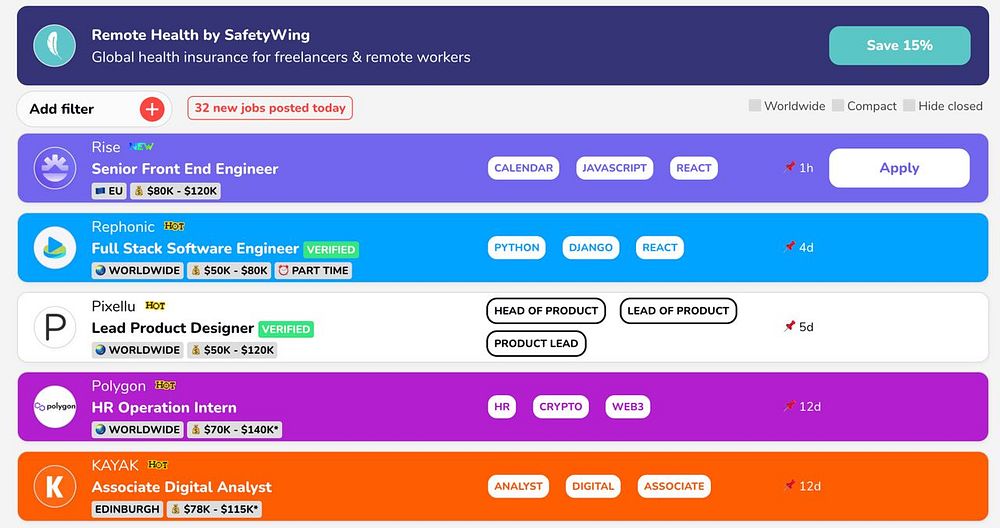Screen dimensions: 1000x528
Task: Click the pin icon on the Rise job
Action: 790,167
